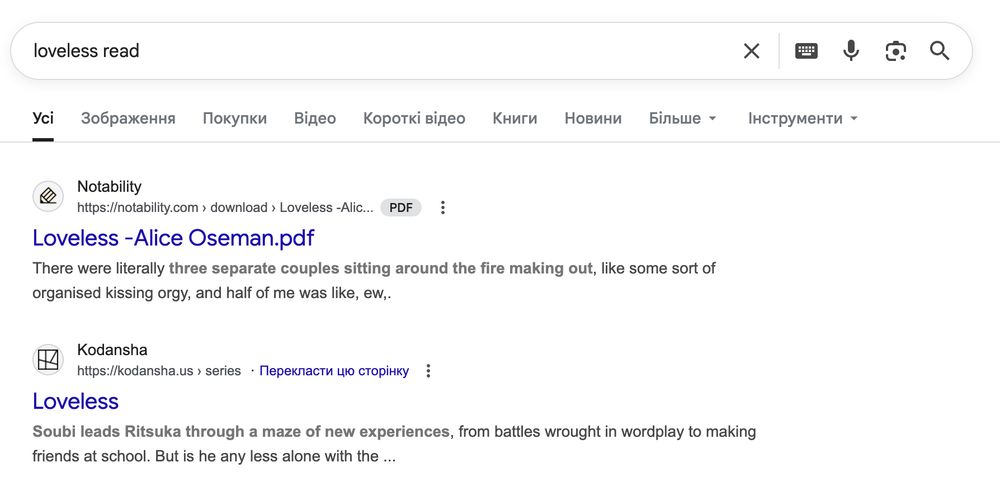Click the kodansha.us URL breadcrumb
This screenshot has height=500, width=1000.
click(159, 371)
